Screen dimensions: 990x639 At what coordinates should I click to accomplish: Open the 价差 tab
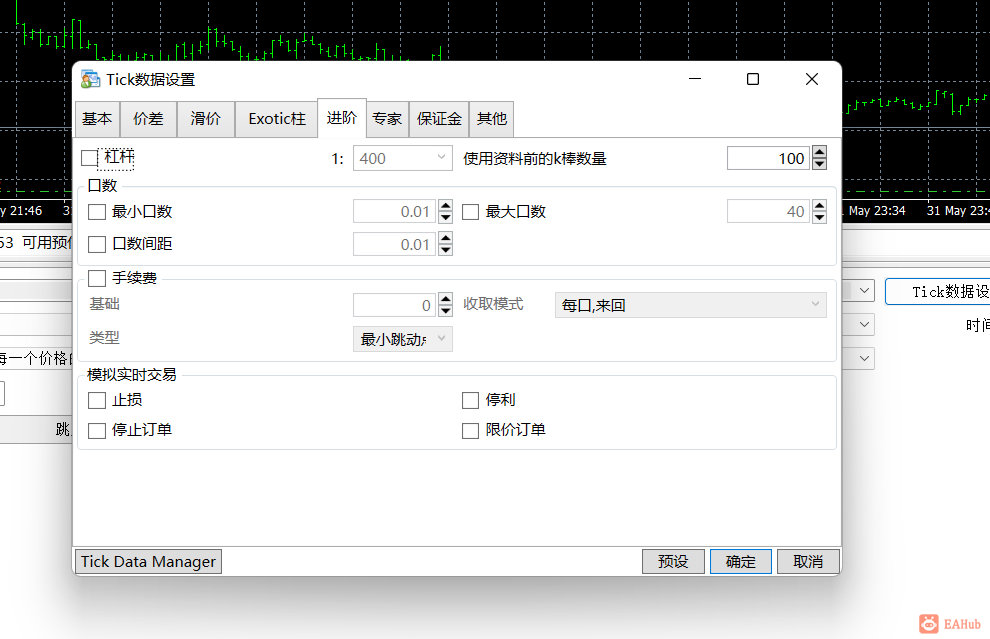pos(148,119)
